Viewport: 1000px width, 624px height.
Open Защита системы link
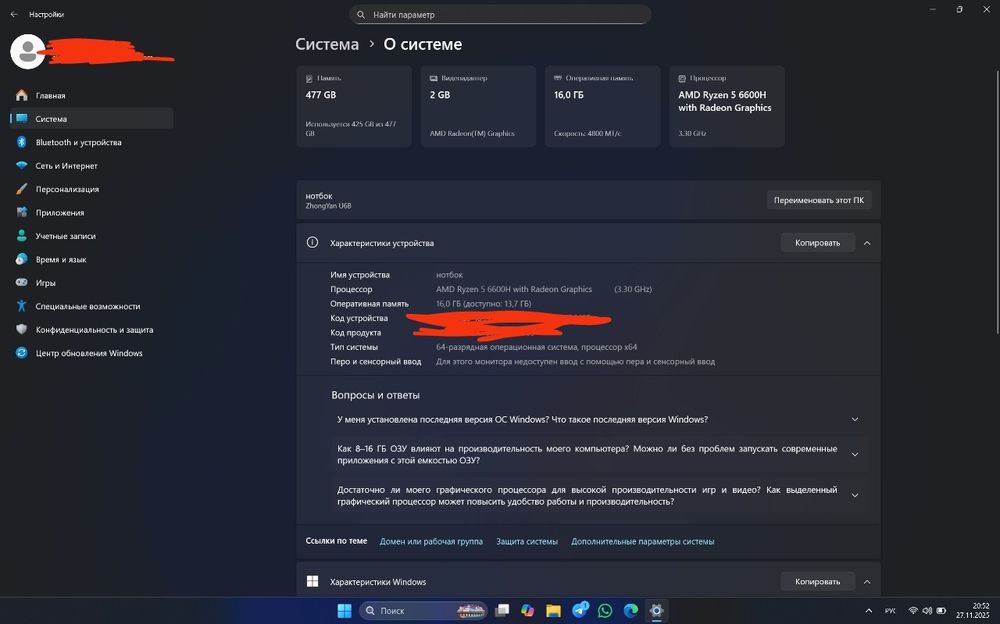pyautogui.click(x=527, y=542)
